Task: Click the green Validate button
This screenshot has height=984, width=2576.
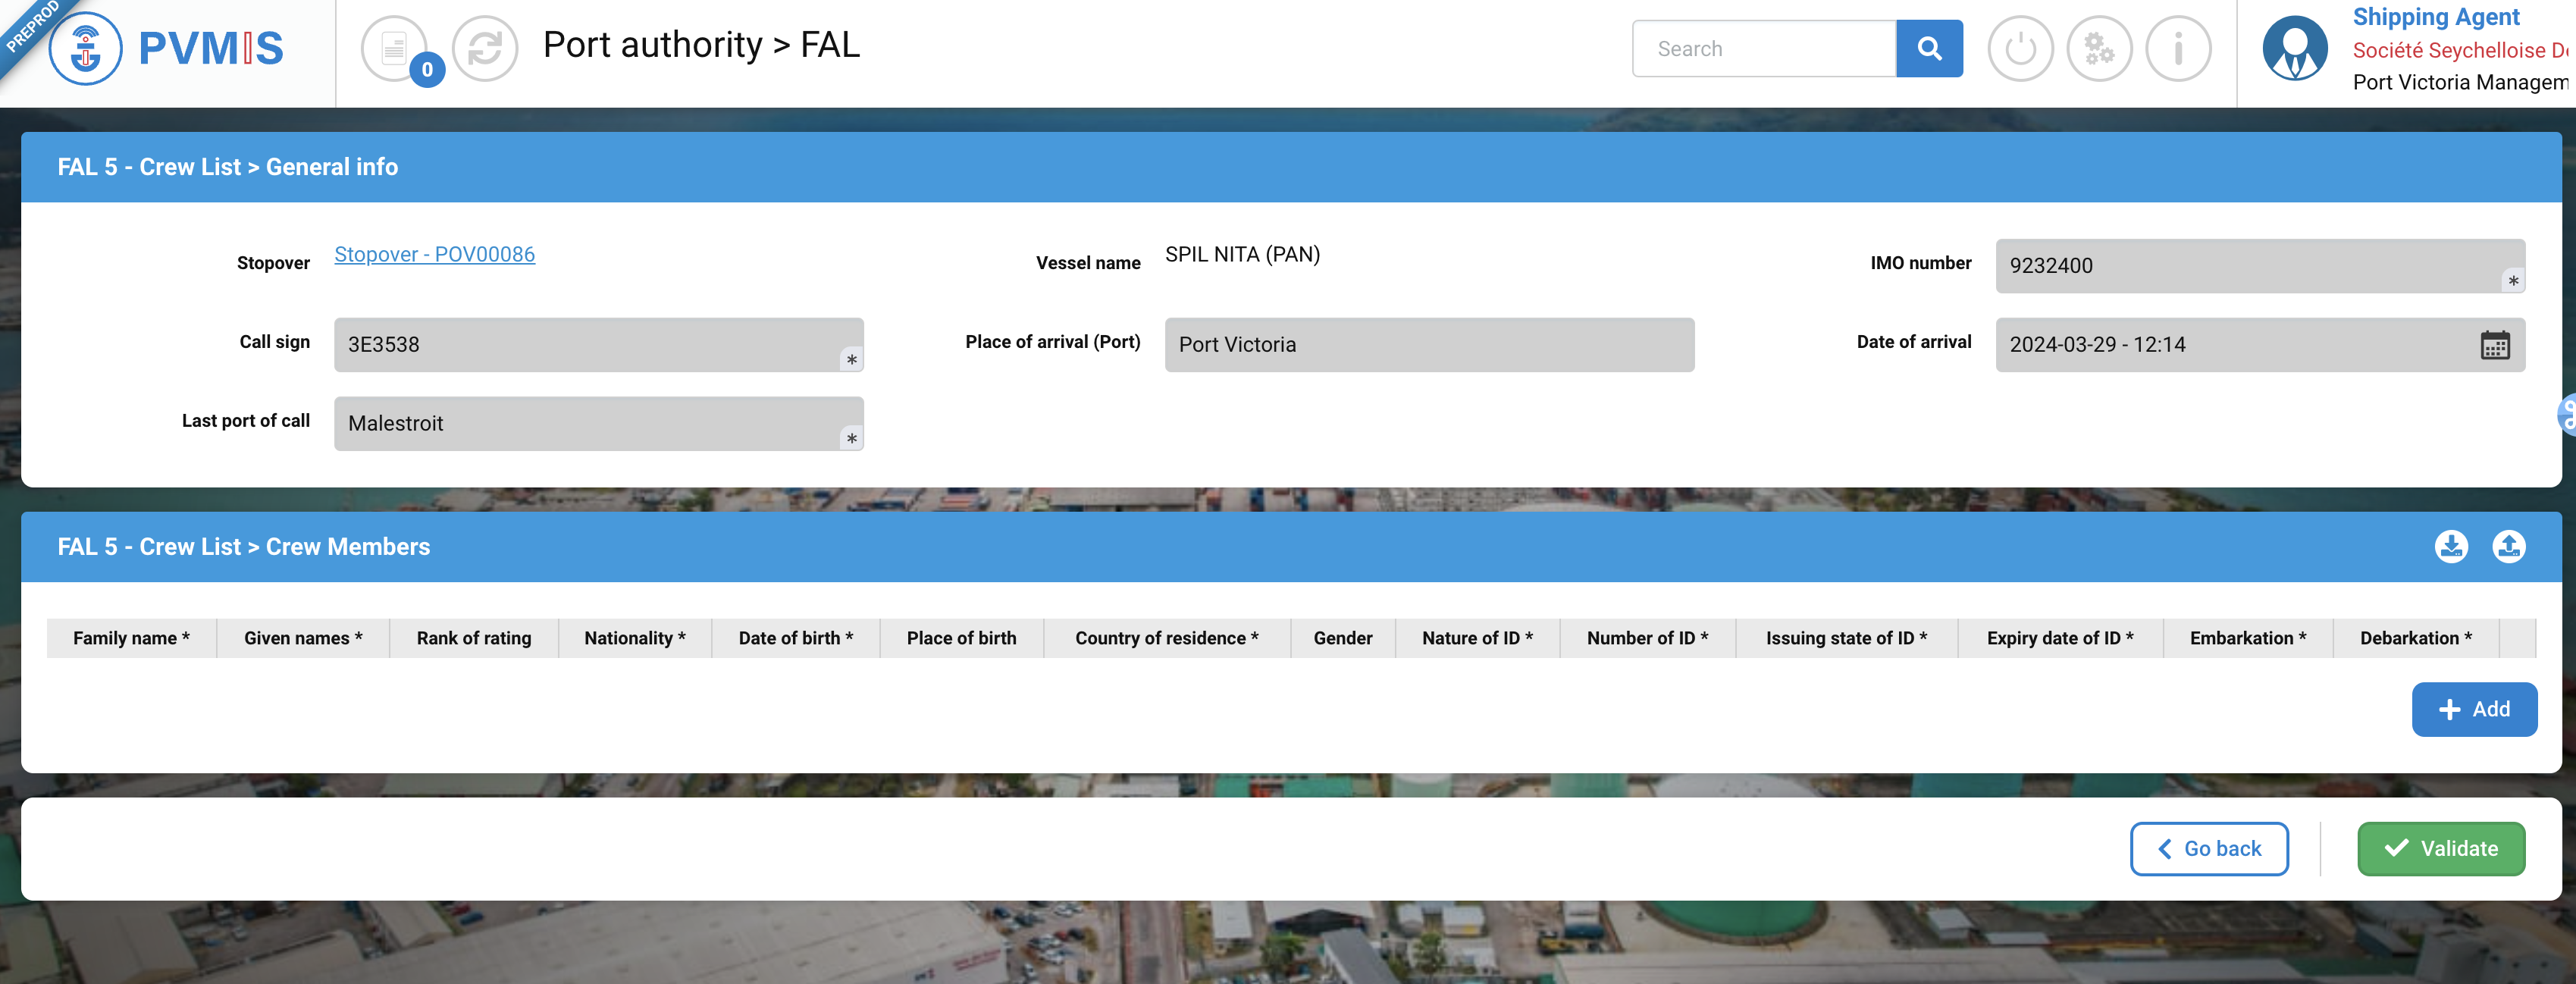Action: 2441,849
